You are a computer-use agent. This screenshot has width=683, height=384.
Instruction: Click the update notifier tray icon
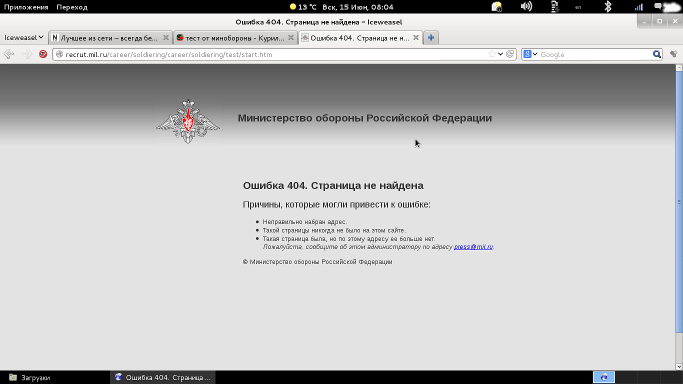[497, 7]
